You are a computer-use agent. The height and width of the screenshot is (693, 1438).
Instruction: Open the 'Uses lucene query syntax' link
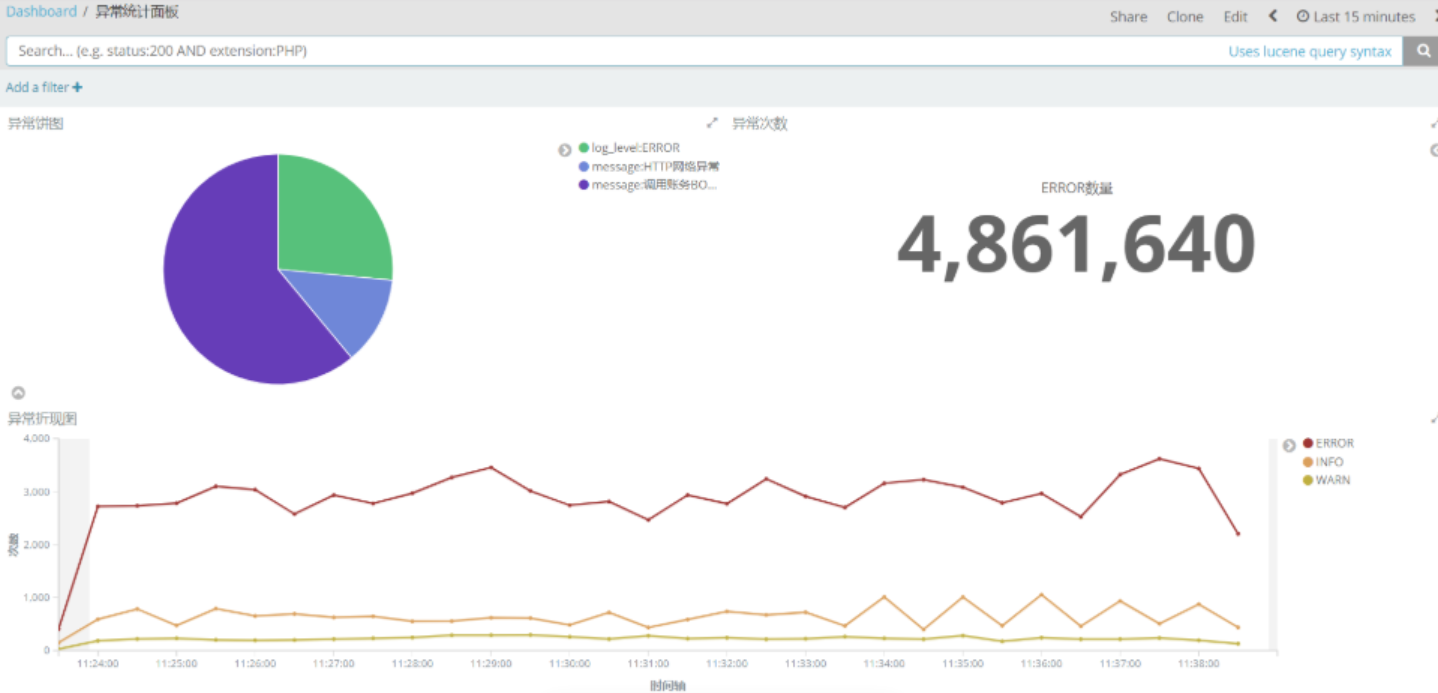1309,52
